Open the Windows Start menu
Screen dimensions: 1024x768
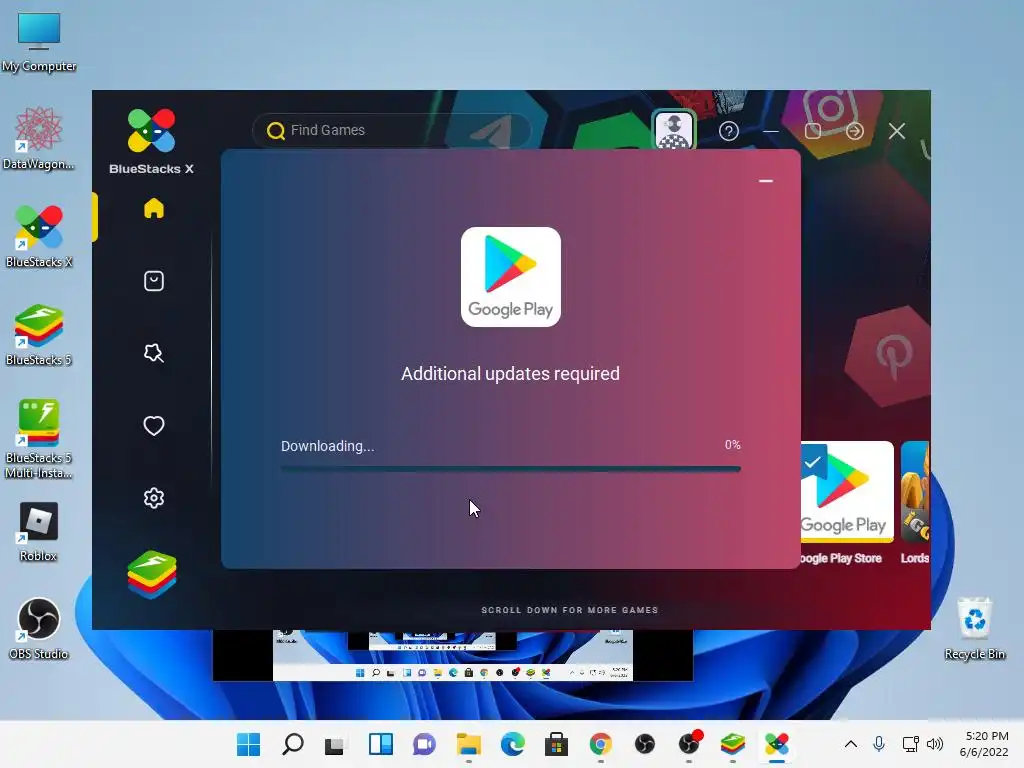(x=248, y=744)
